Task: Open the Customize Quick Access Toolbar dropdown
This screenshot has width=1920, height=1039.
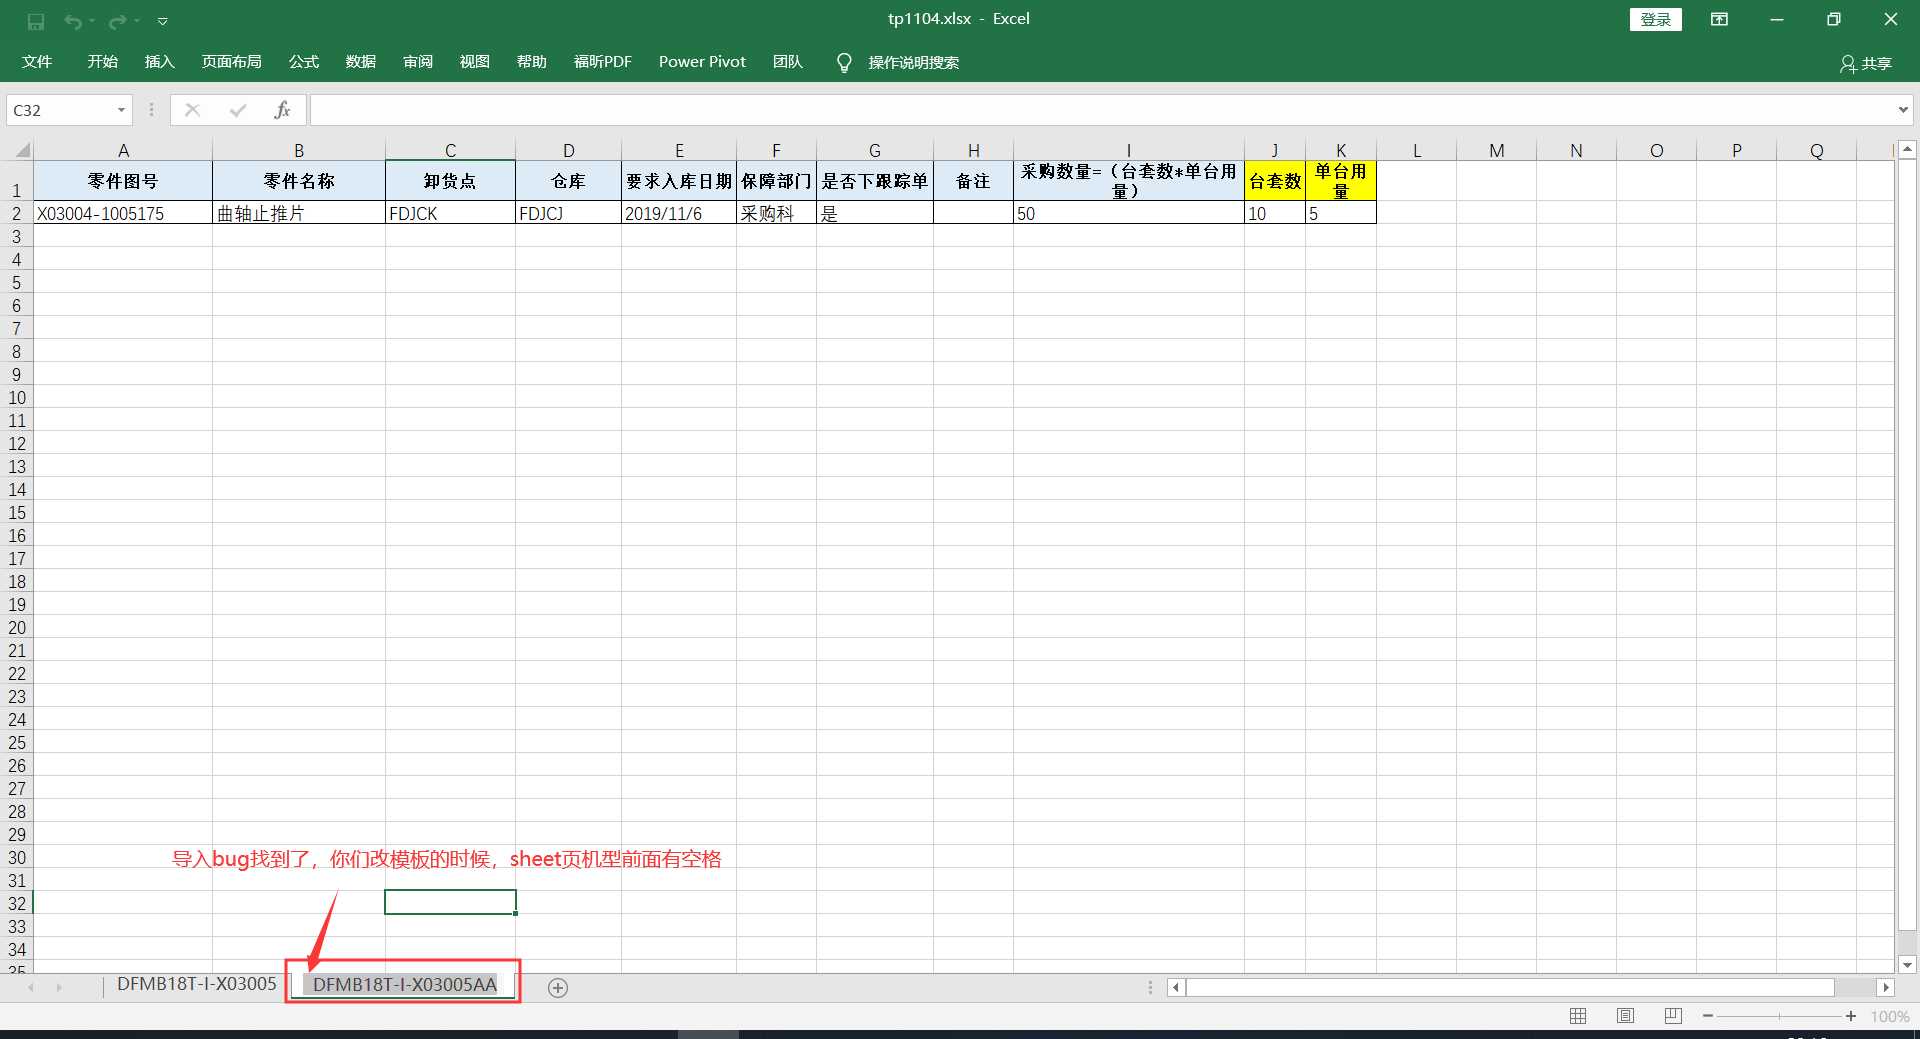Action: click(x=162, y=21)
